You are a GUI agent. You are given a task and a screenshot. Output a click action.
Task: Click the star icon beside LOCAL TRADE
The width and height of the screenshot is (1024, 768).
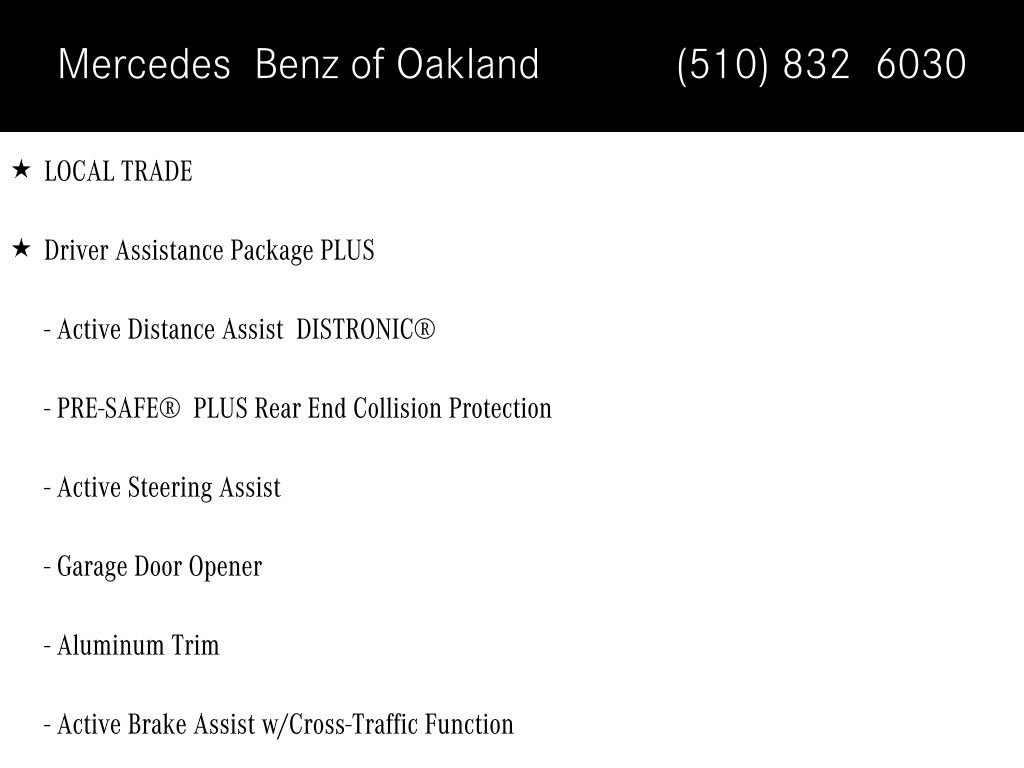[x=22, y=170]
